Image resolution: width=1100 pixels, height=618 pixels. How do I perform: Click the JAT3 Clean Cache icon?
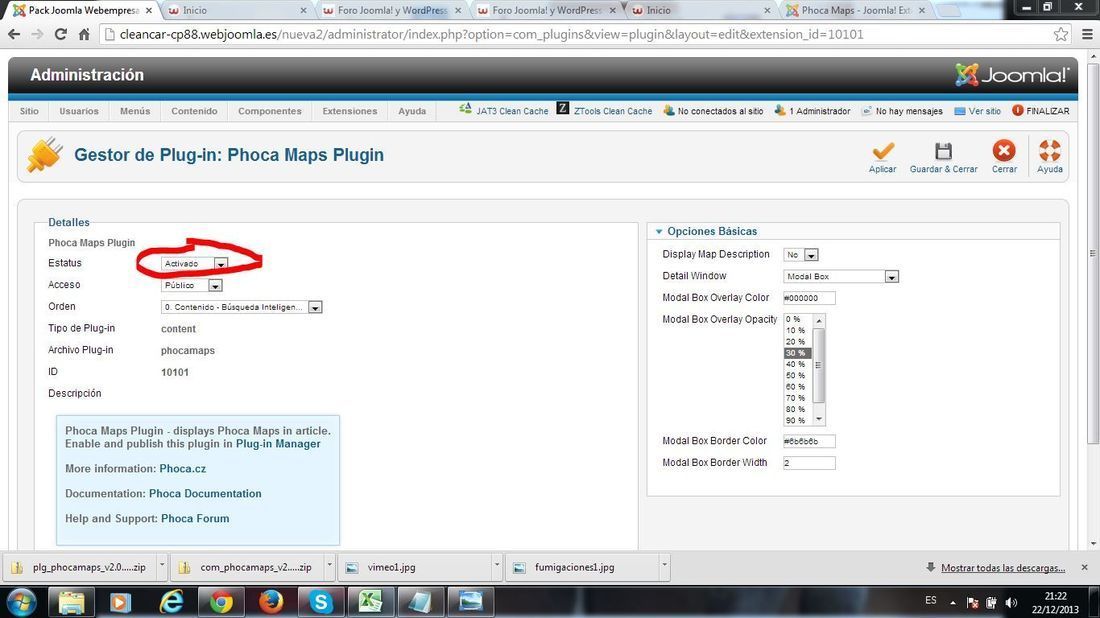465,109
